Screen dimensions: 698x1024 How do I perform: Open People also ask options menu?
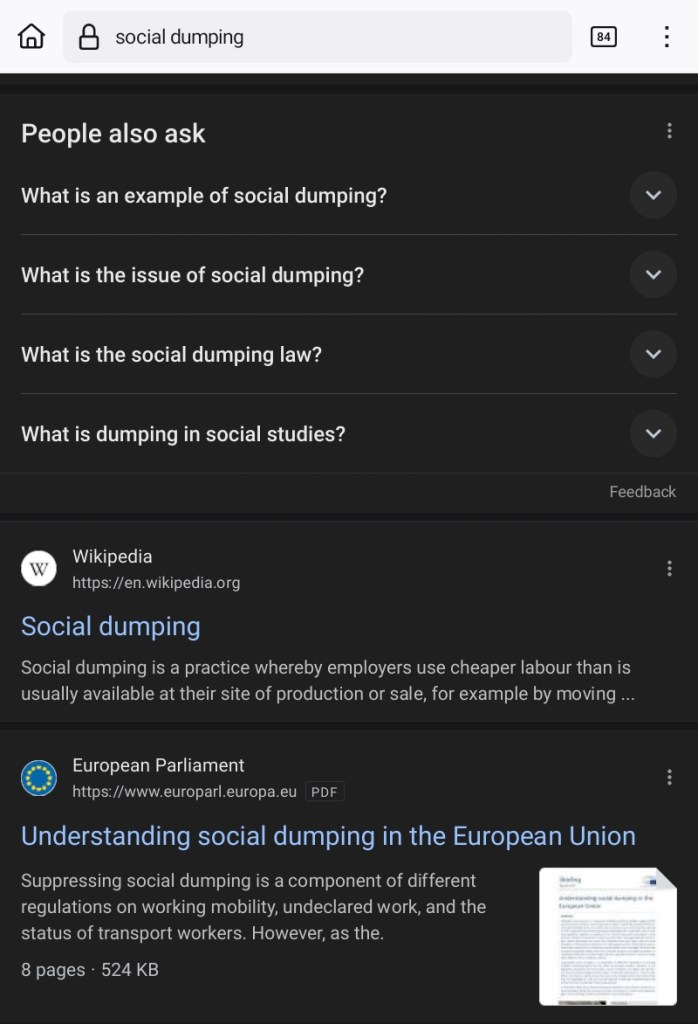click(669, 131)
